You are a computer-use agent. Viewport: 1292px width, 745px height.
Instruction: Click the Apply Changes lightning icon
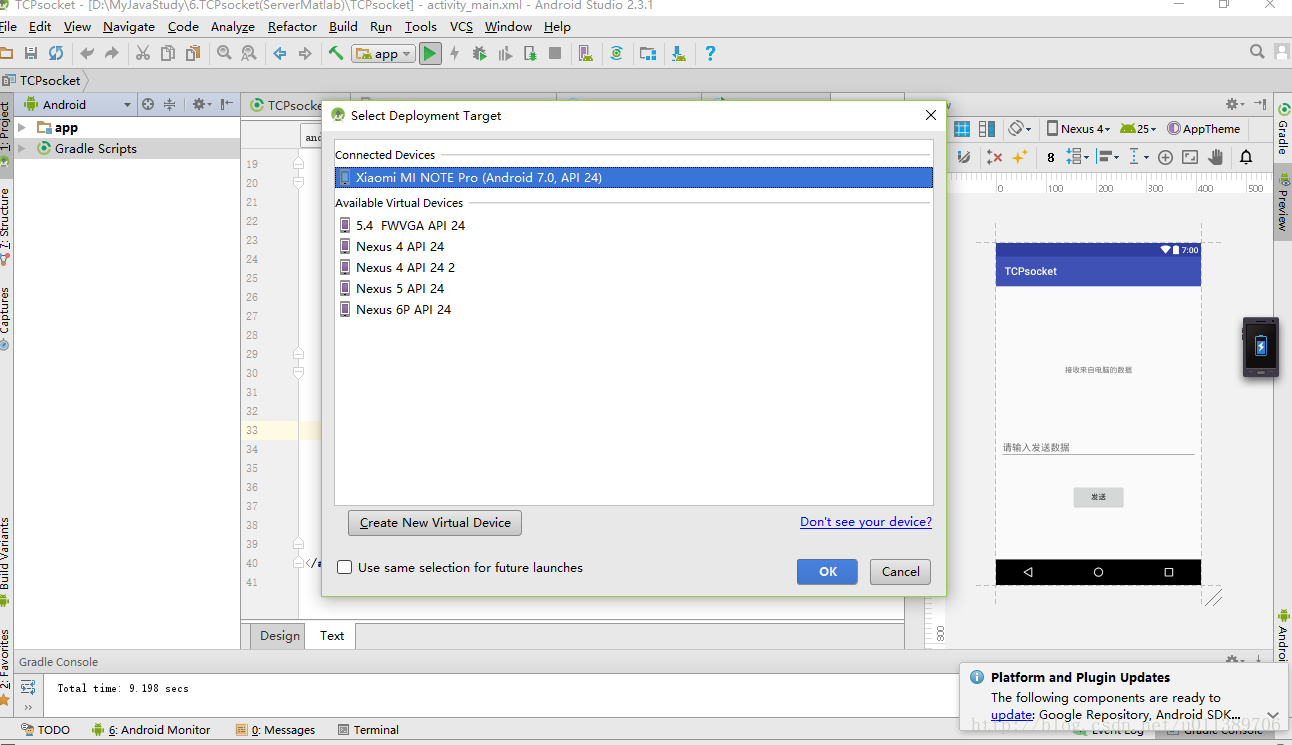pos(454,53)
